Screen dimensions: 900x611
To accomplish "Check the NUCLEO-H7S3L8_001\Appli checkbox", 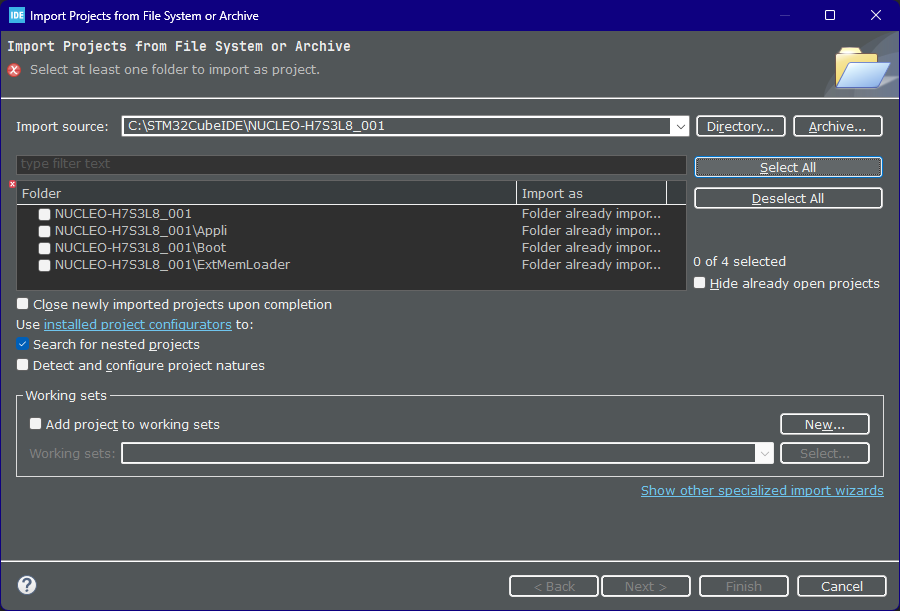I will pos(44,231).
